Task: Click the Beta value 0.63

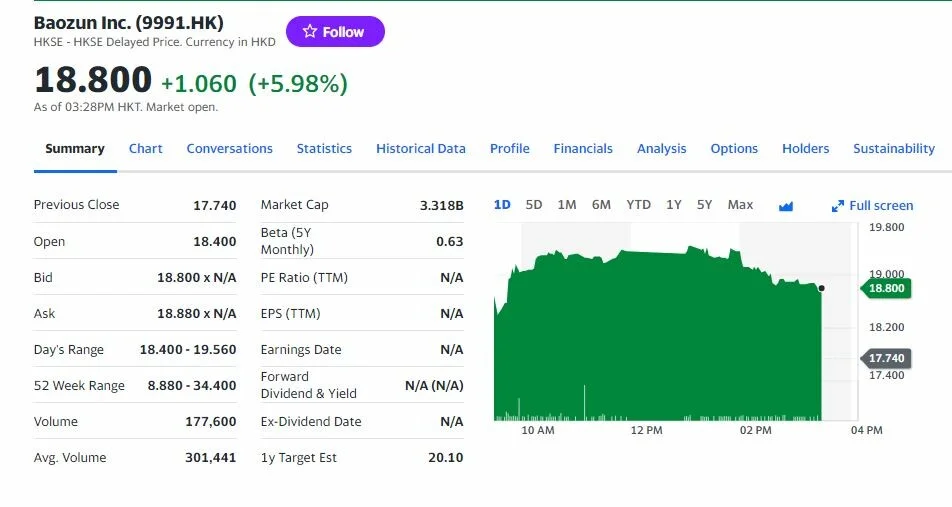Action: (449, 242)
